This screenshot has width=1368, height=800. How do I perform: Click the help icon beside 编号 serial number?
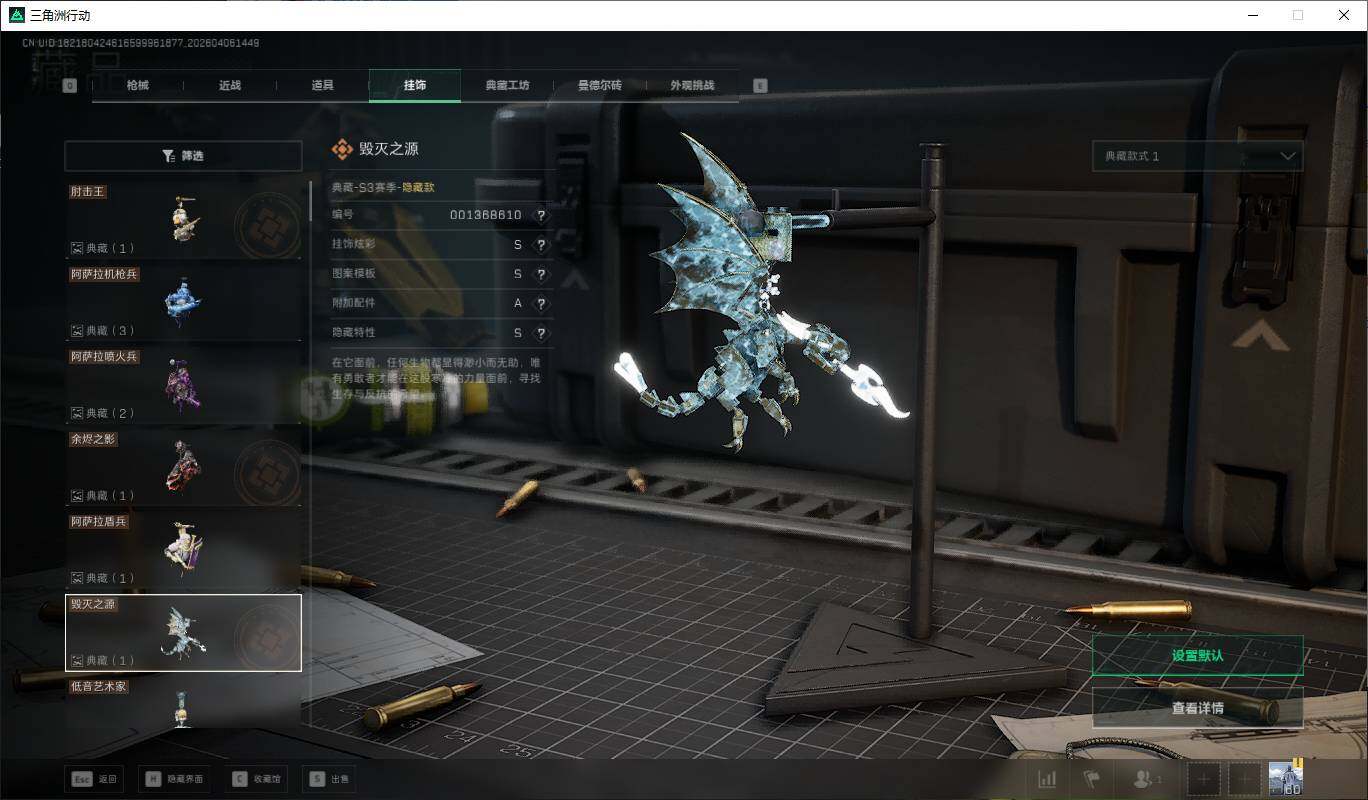point(541,215)
